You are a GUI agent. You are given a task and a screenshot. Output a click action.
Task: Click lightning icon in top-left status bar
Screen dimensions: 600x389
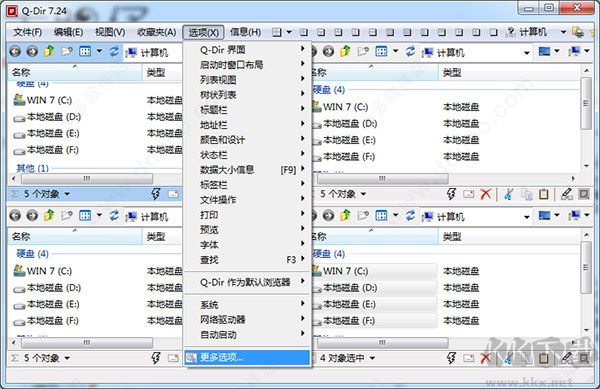point(155,194)
